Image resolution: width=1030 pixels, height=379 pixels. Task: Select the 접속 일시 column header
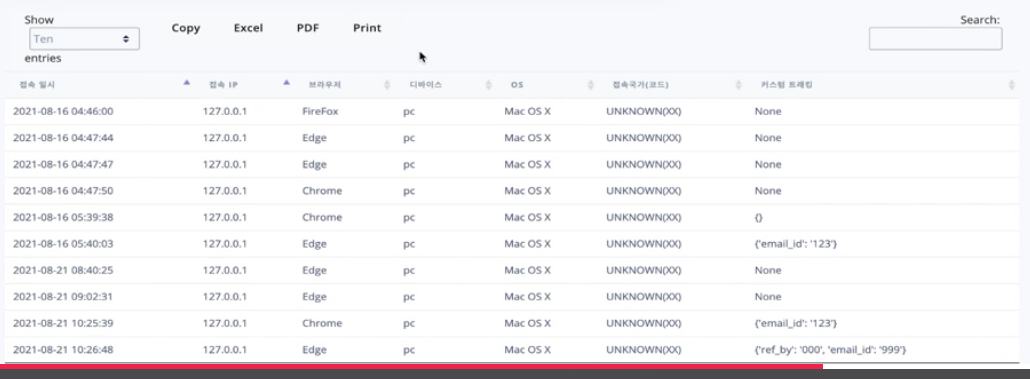[x=38, y=85]
